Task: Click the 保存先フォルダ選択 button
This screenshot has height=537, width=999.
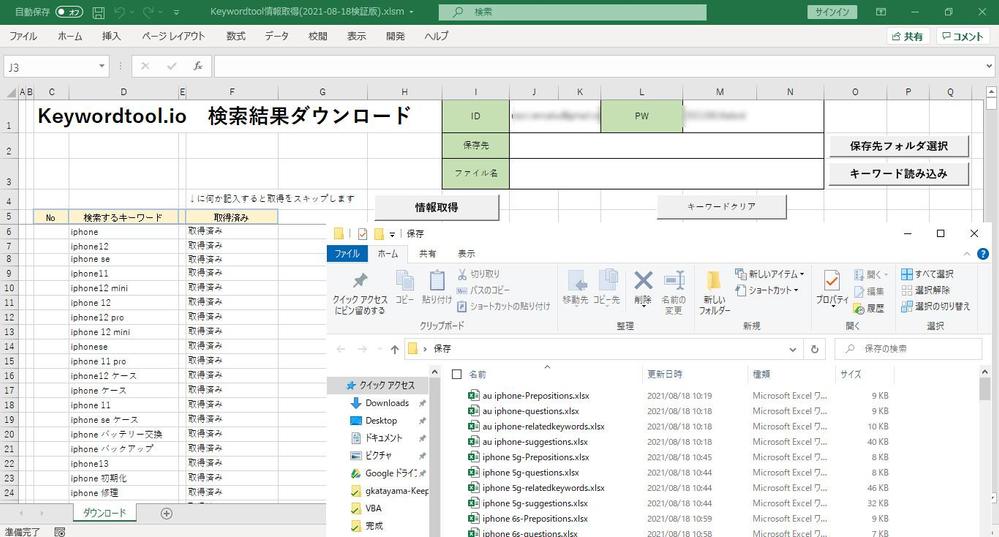Action: [x=898, y=146]
